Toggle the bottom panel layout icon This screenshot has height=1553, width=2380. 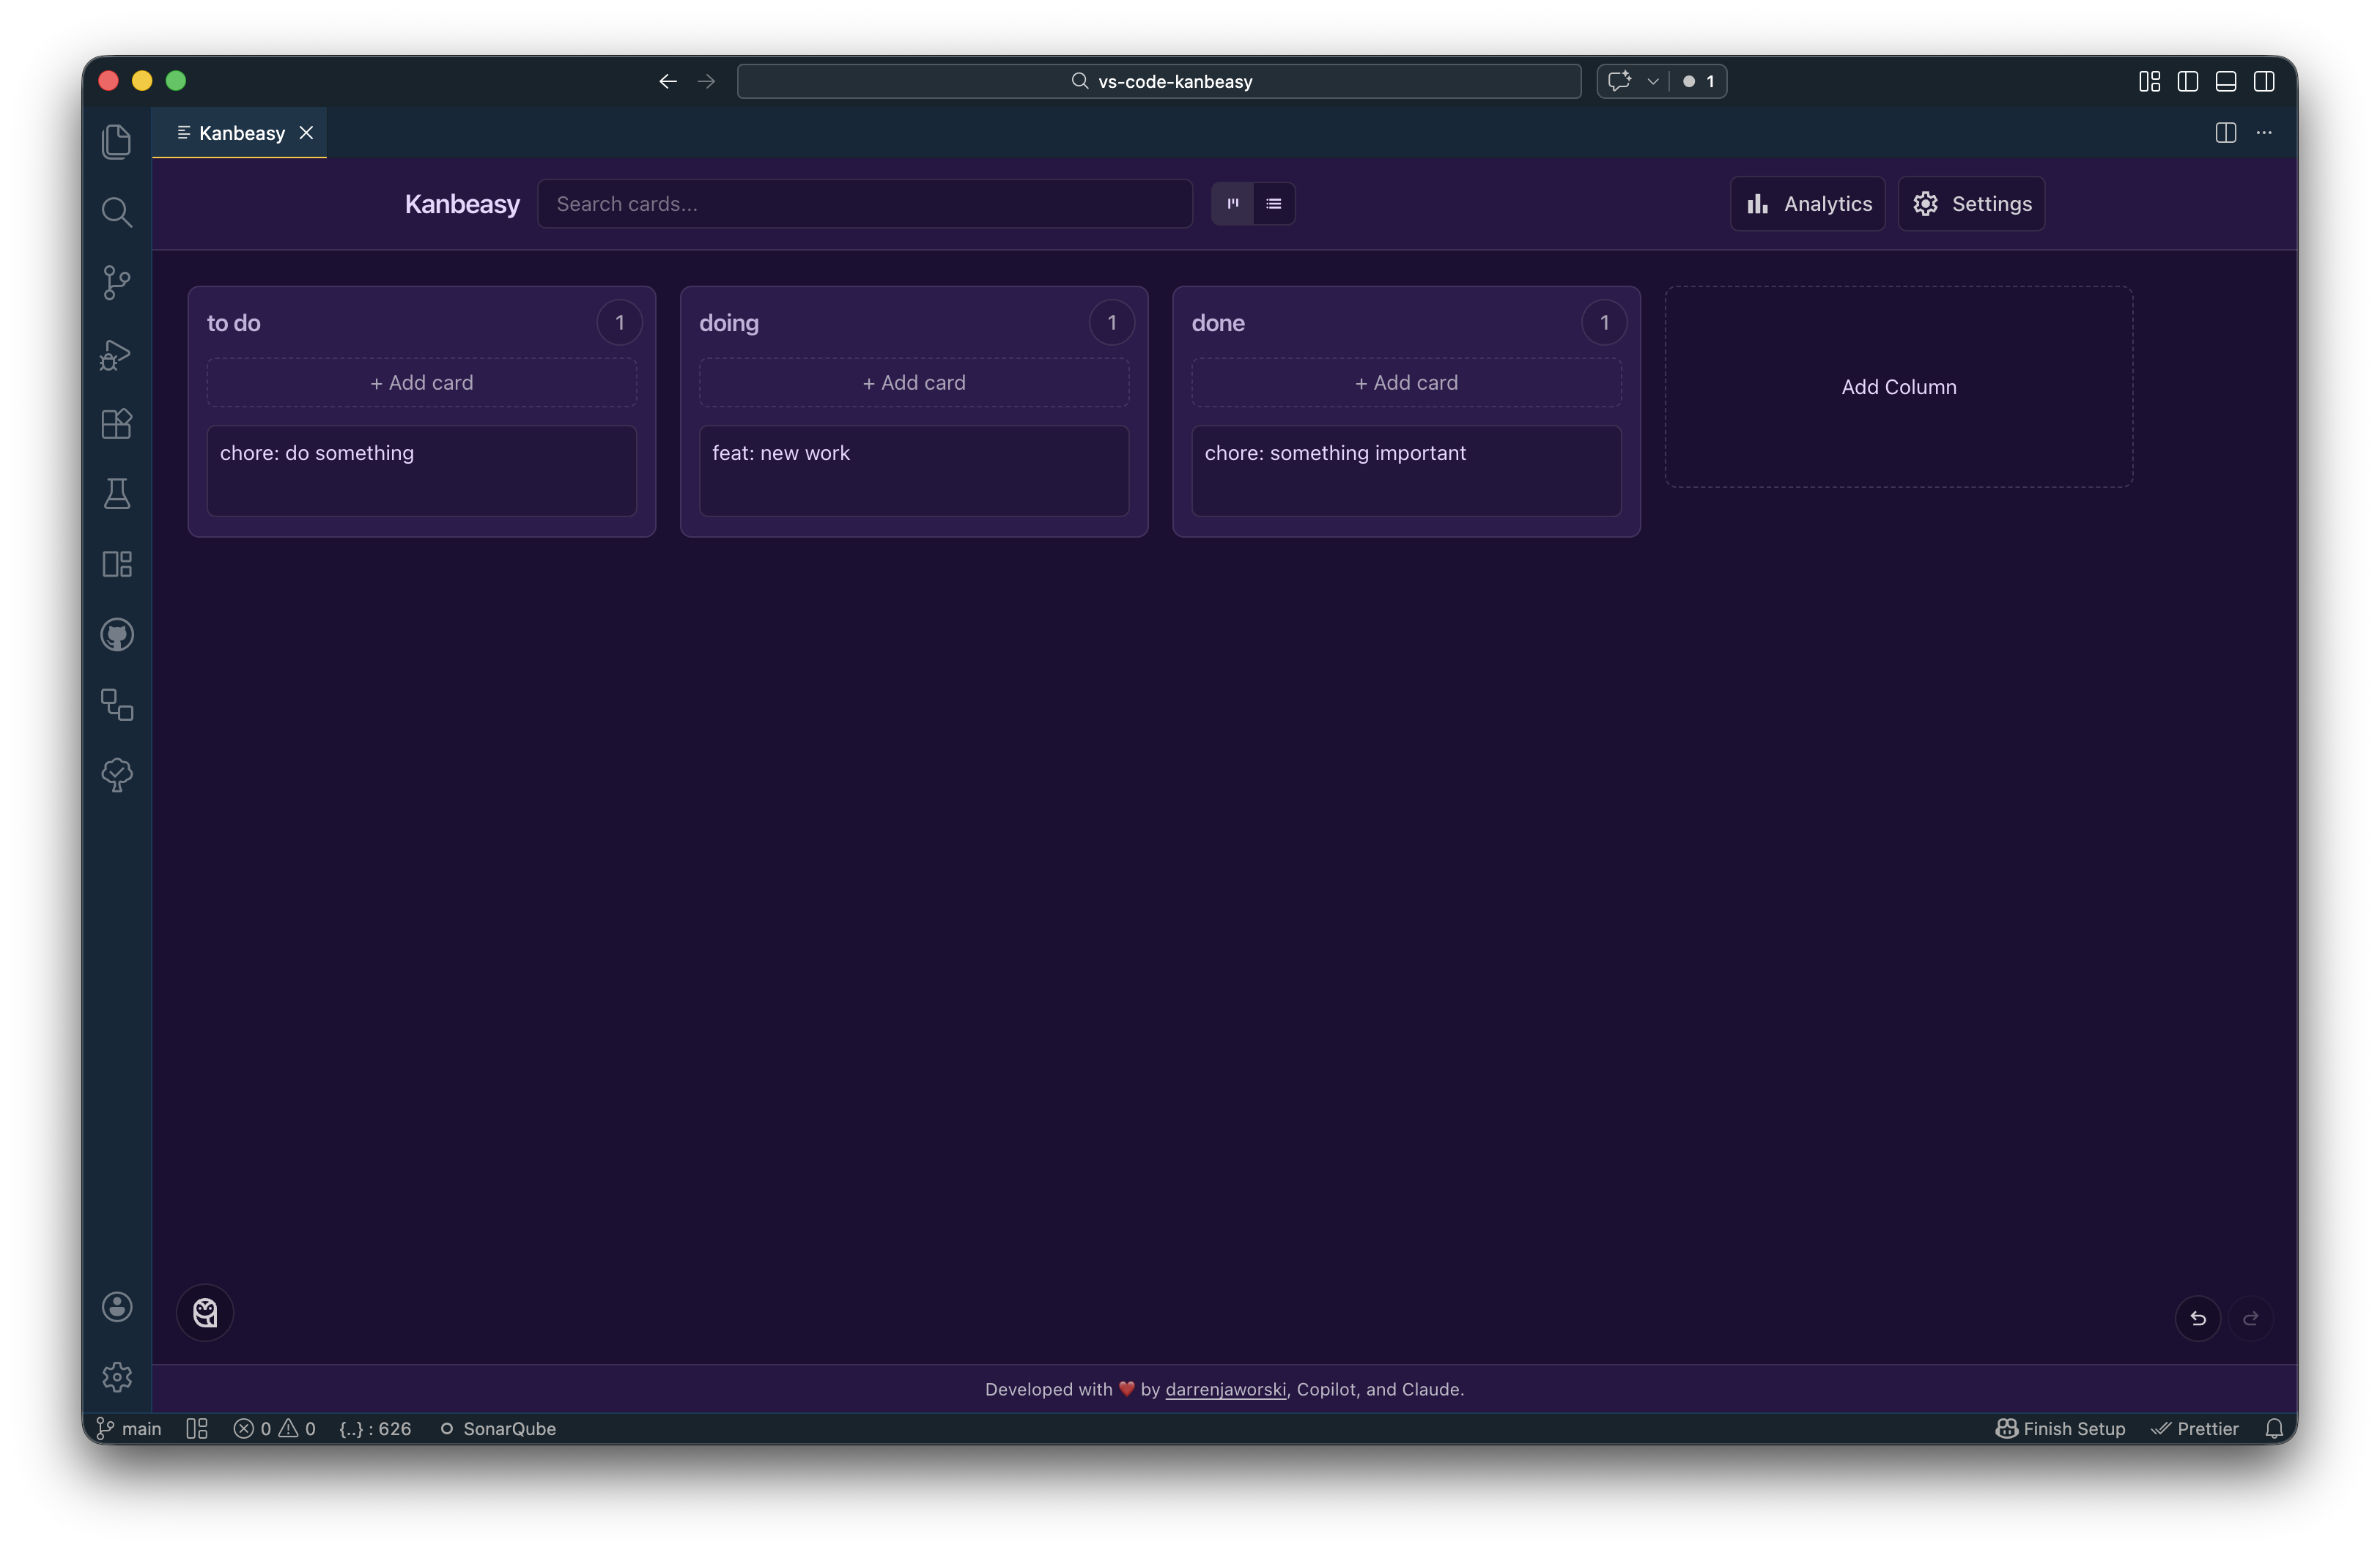(x=2225, y=81)
